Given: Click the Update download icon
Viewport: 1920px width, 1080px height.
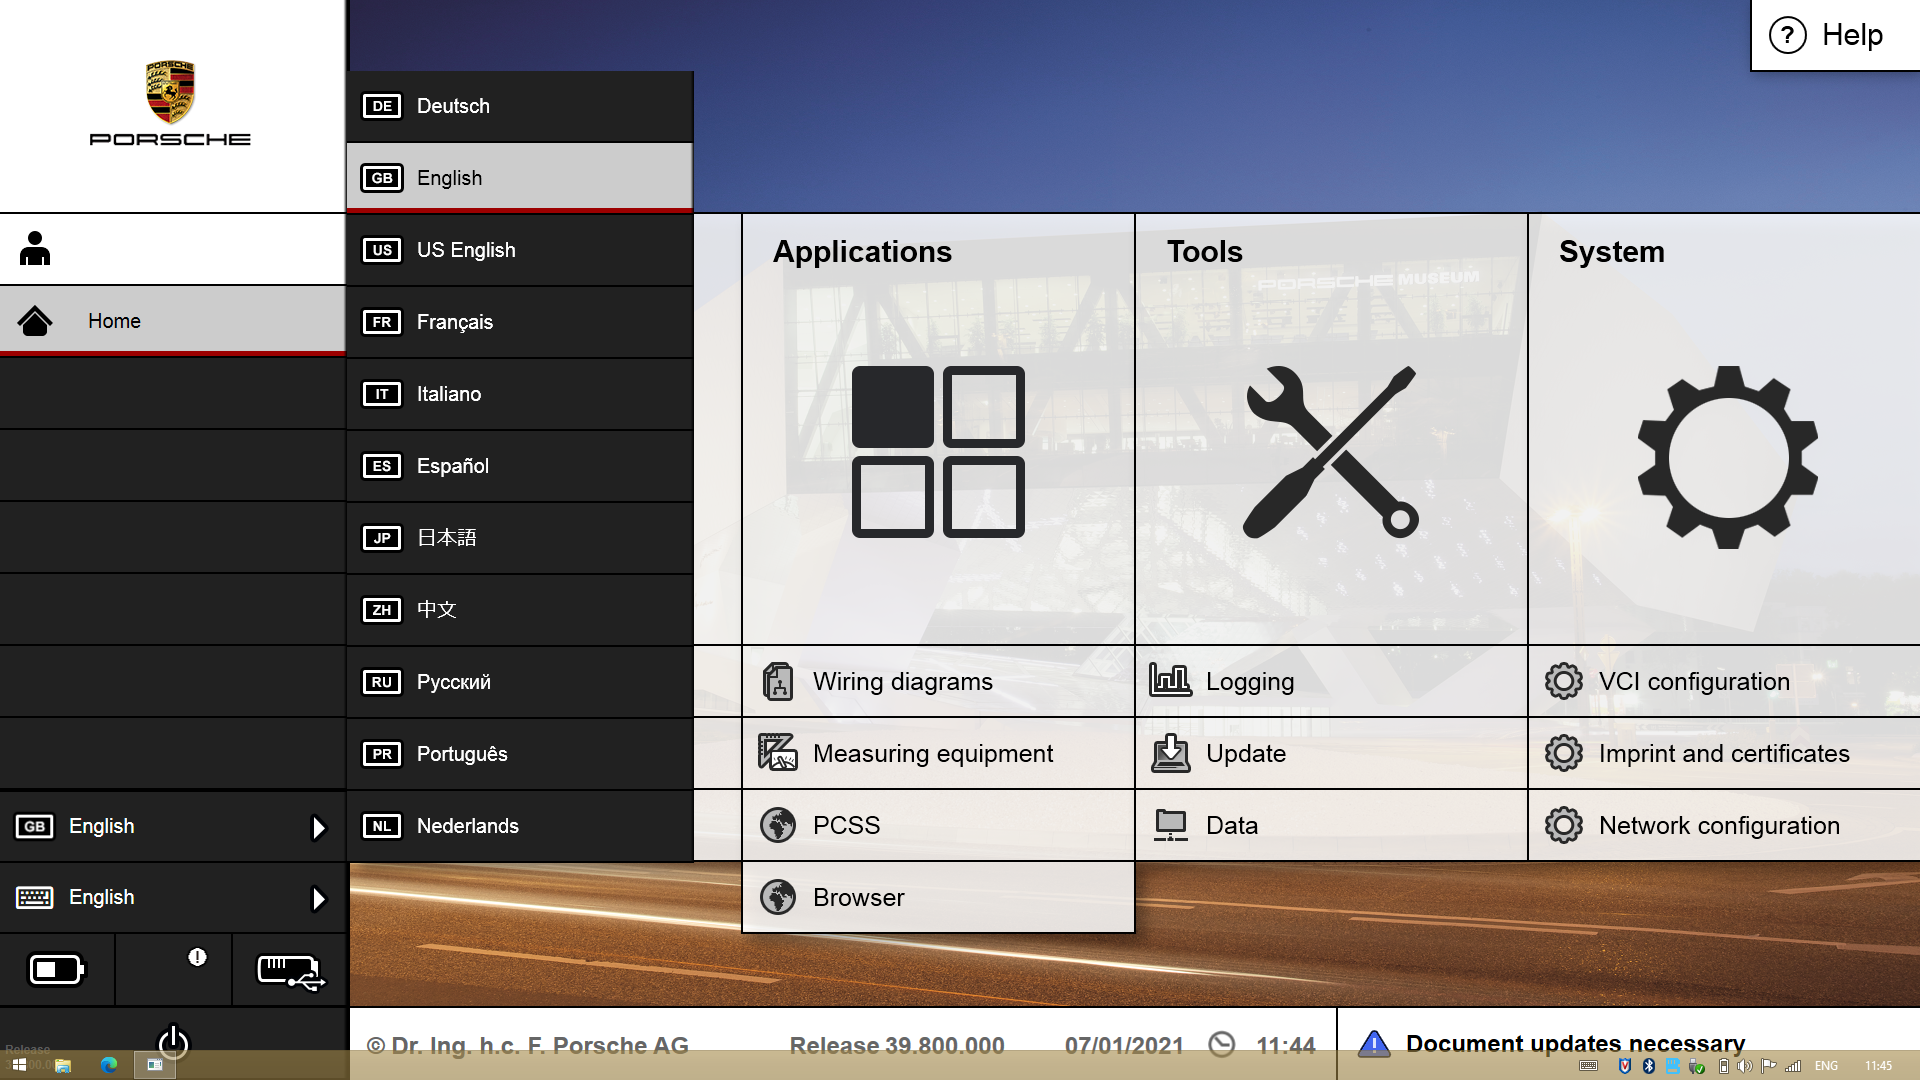Looking at the screenshot, I should 1168,753.
